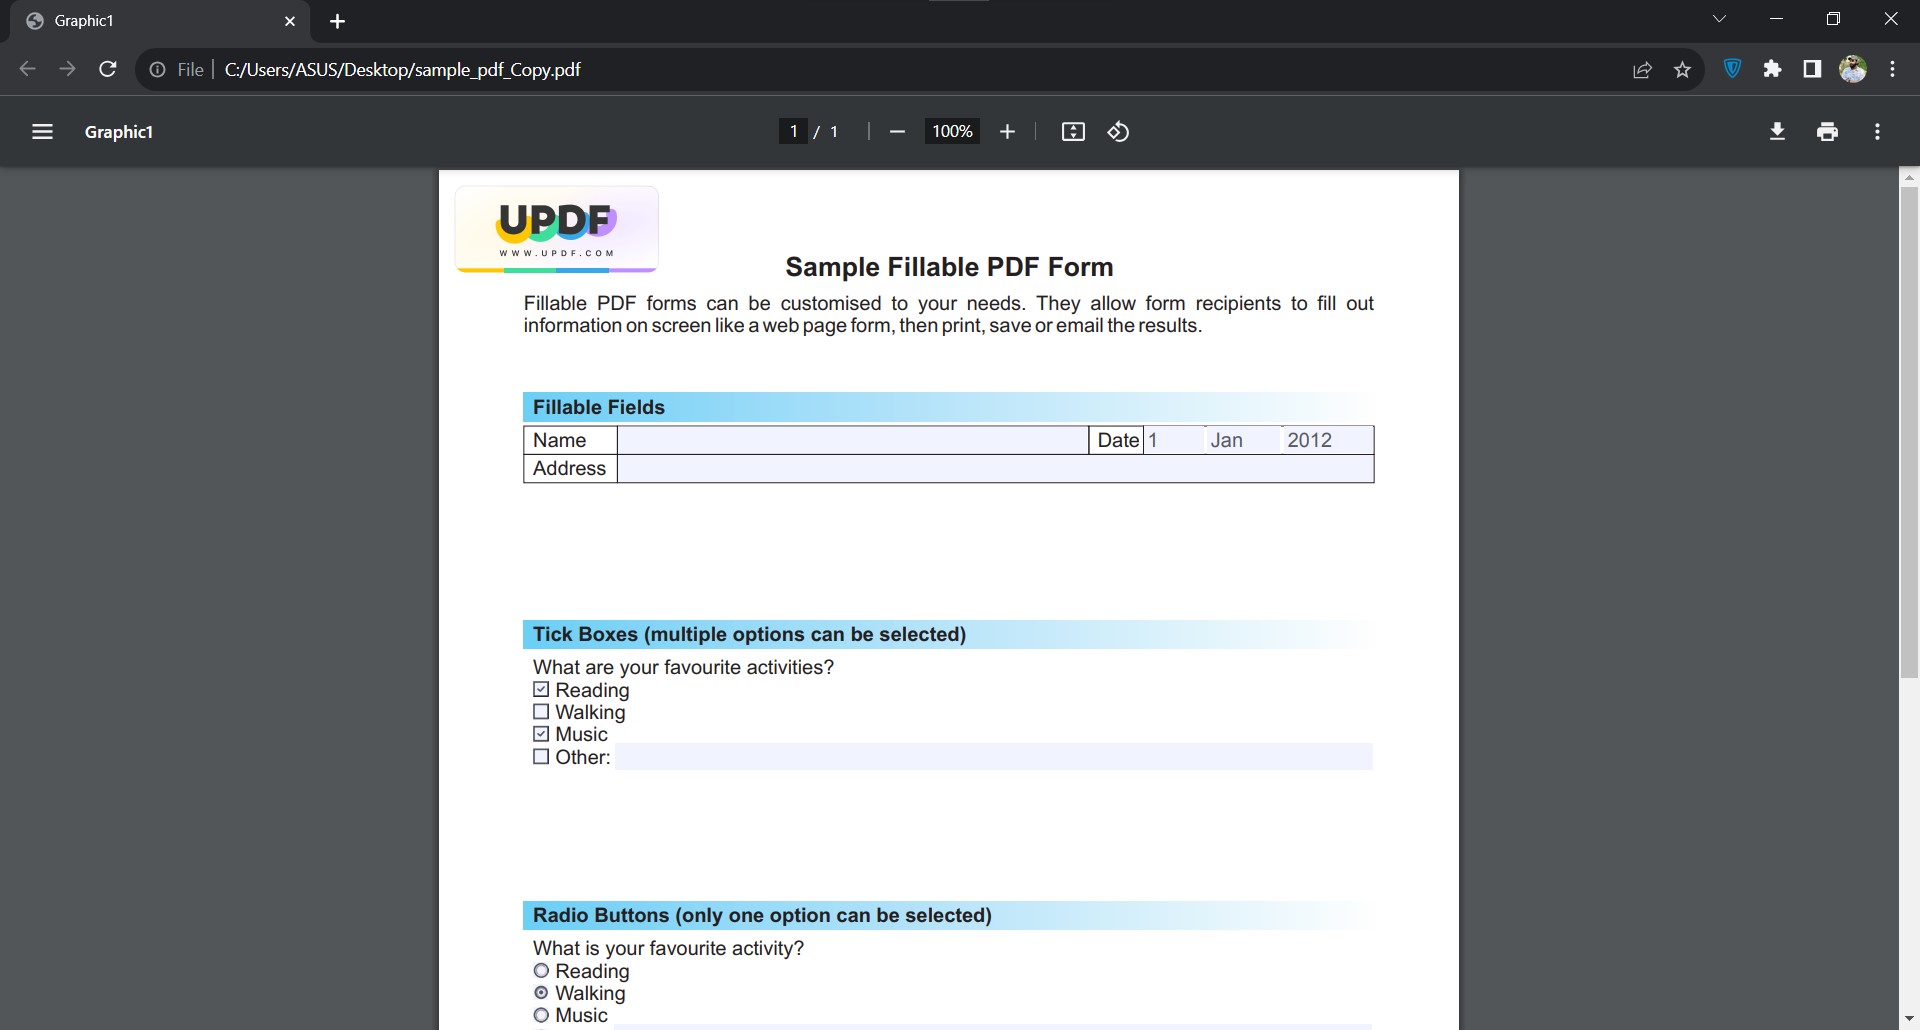Rotate the page counterclockwise
Image resolution: width=1920 pixels, height=1030 pixels.
tap(1118, 131)
